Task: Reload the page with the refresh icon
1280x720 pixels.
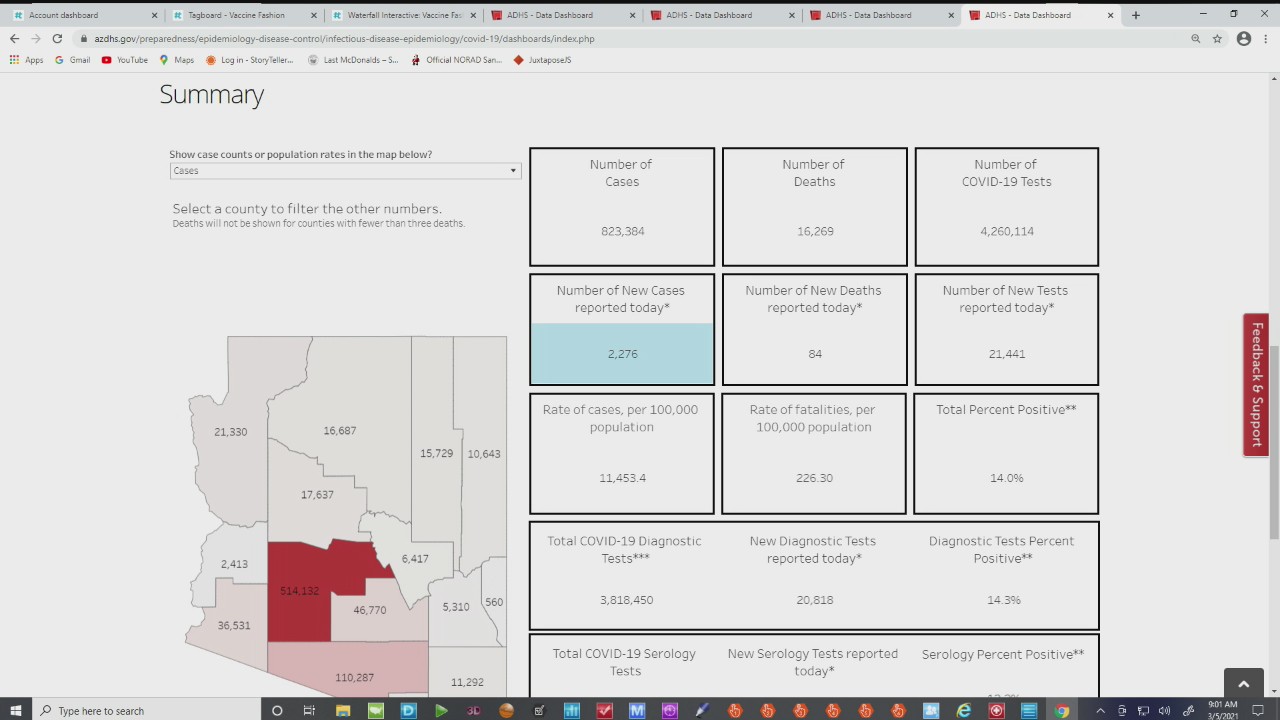Action: (57, 38)
